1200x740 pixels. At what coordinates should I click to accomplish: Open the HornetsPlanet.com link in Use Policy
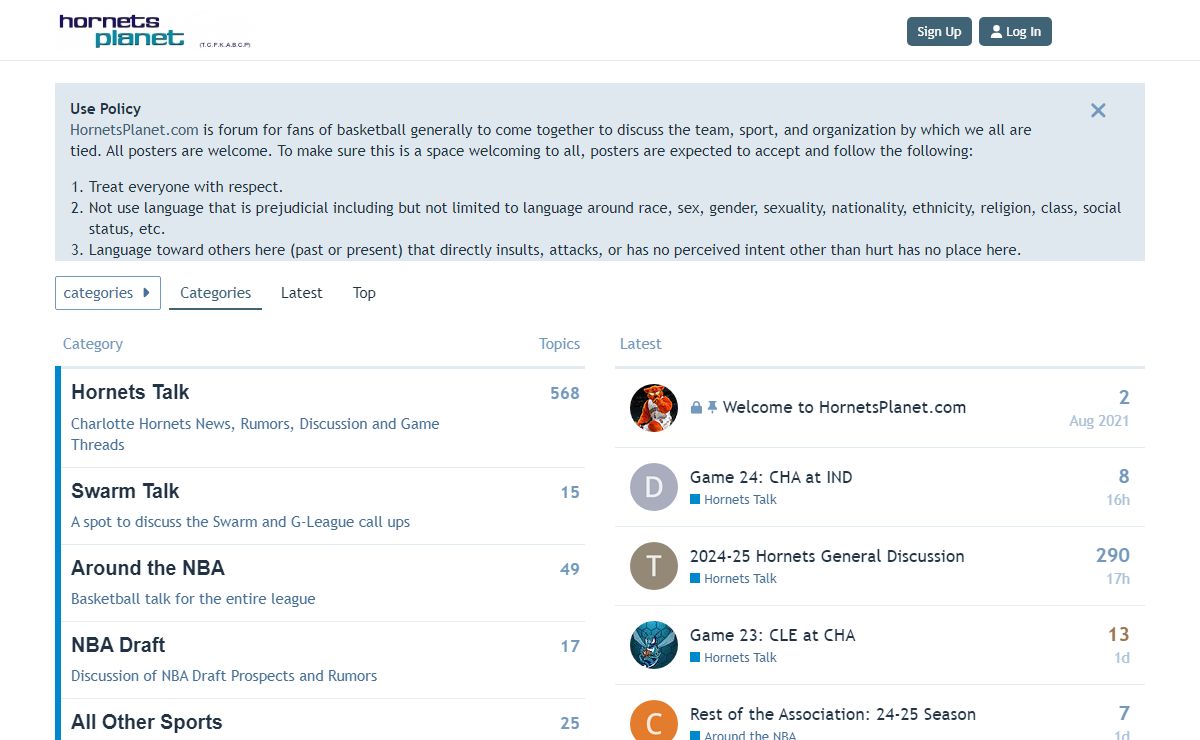tap(134, 130)
